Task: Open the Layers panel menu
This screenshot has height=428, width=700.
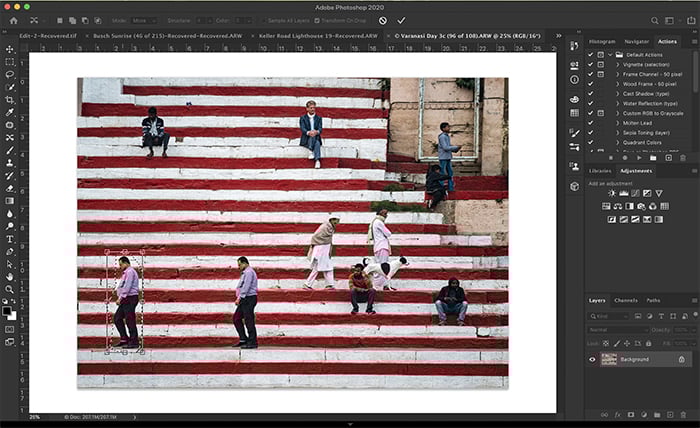Action: pos(694,300)
